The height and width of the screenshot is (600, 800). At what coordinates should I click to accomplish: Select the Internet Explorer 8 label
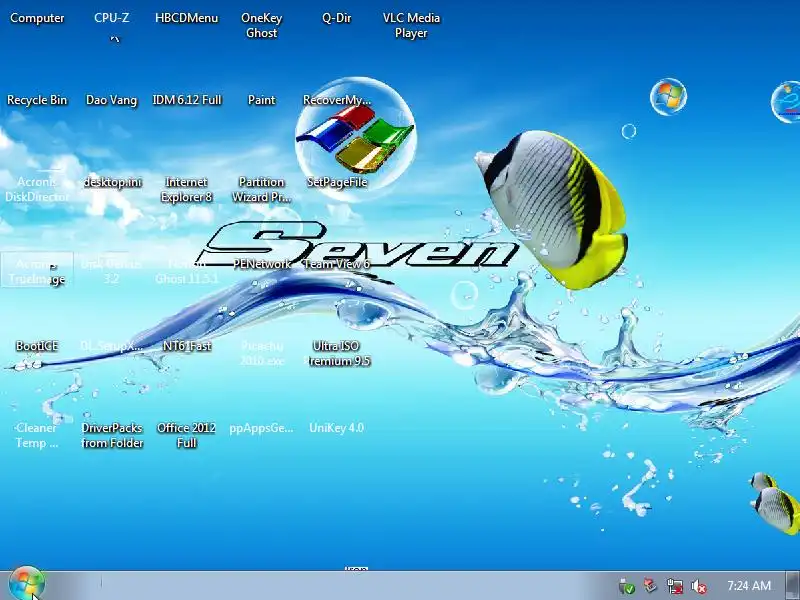pyautogui.click(x=187, y=189)
